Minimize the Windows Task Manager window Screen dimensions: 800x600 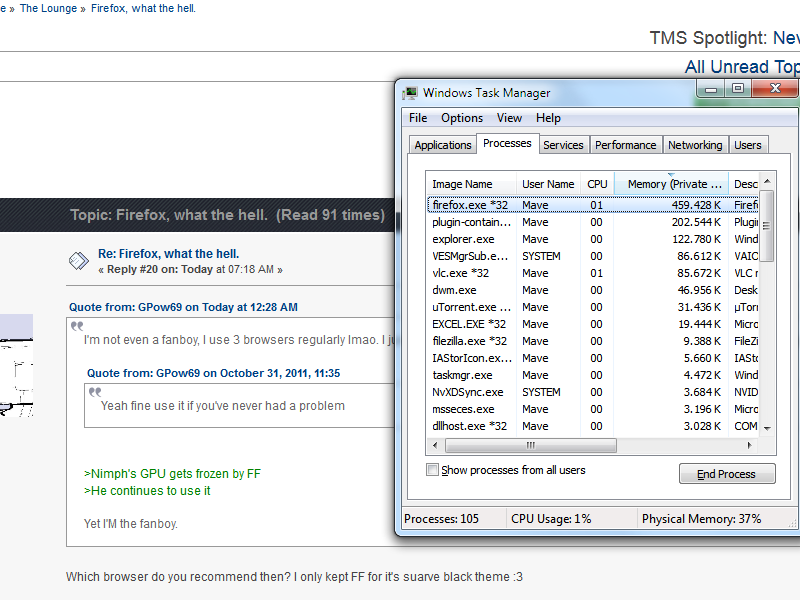pos(711,89)
